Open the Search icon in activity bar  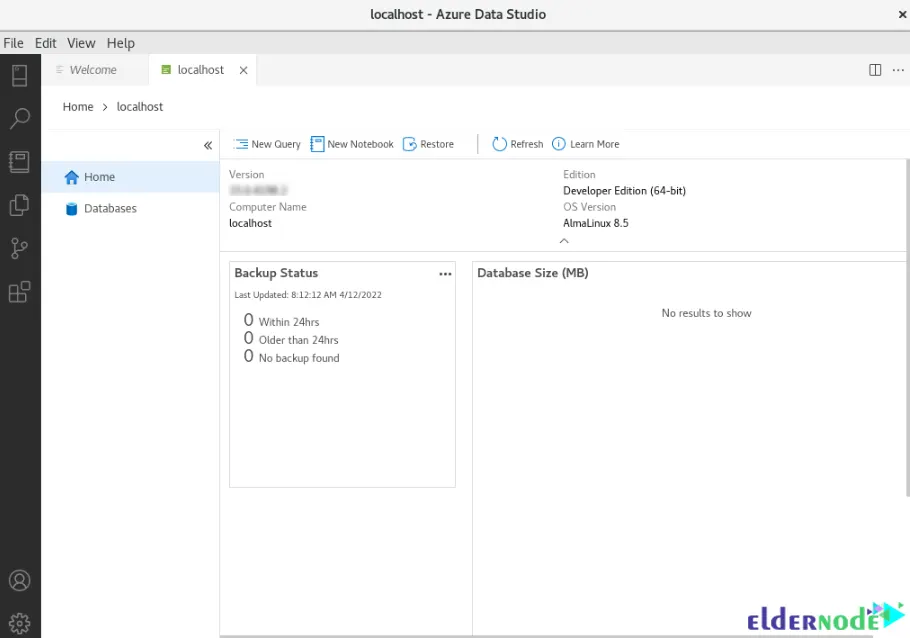[19, 119]
